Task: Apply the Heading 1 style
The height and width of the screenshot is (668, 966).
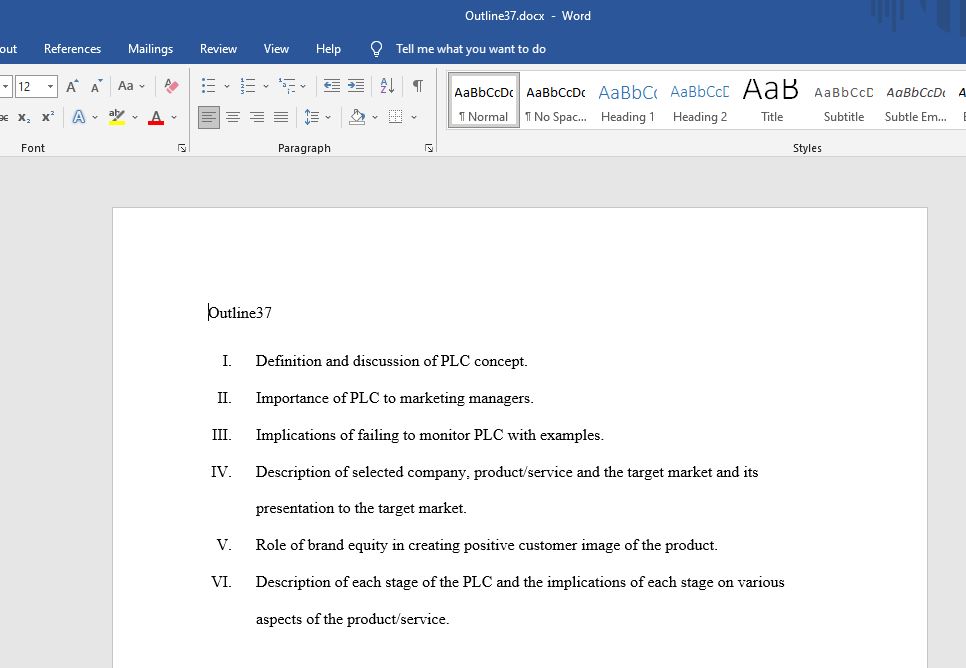Action: click(x=628, y=100)
